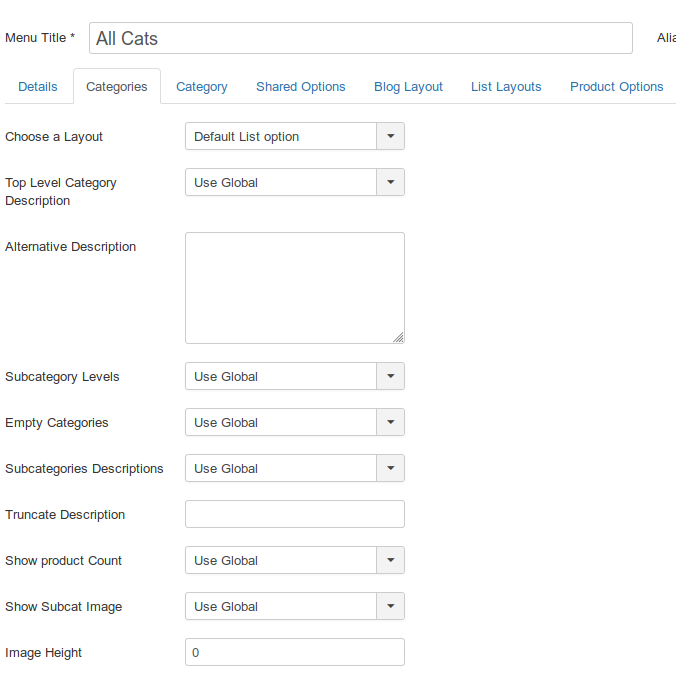Expand Top Level Category Description dropdown

coord(295,182)
